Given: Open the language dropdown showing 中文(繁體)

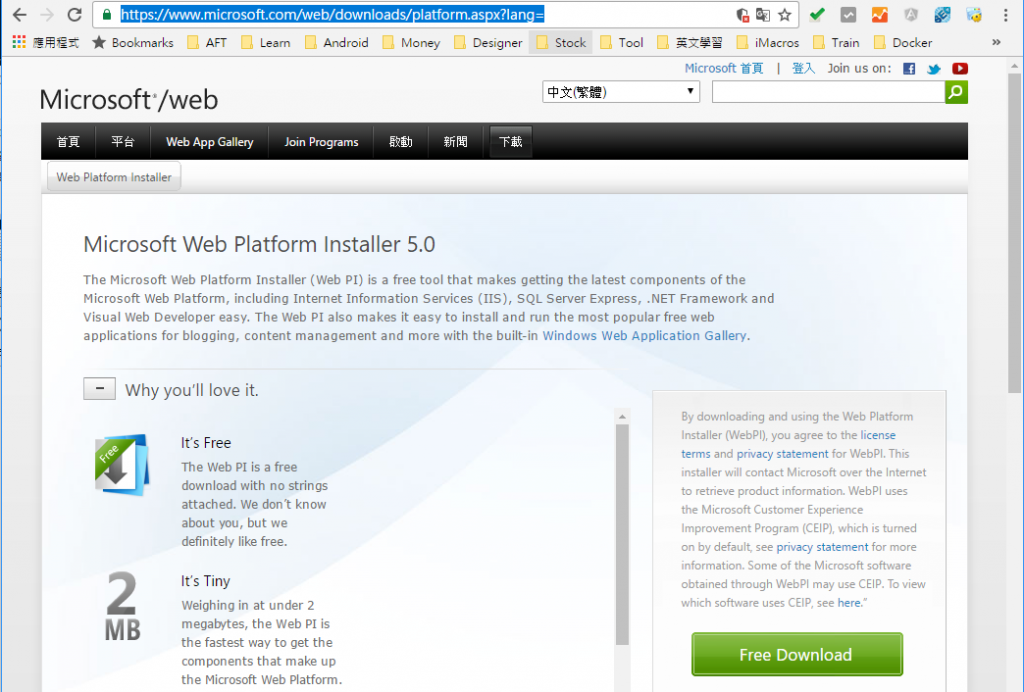Looking at the screenshot, I should tap(620, 92).
